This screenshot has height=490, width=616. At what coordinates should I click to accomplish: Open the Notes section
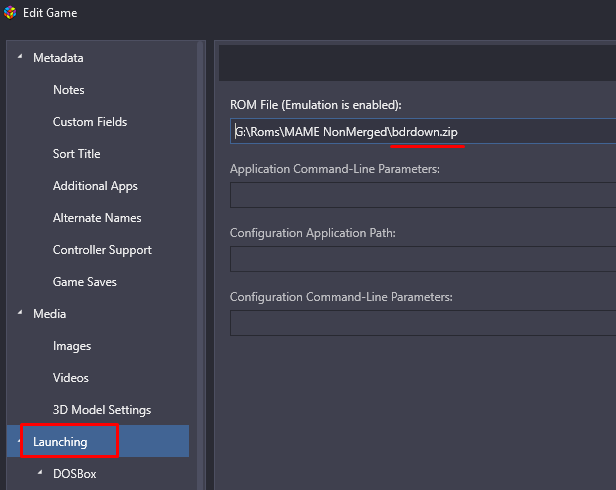[x=69, y=90]
